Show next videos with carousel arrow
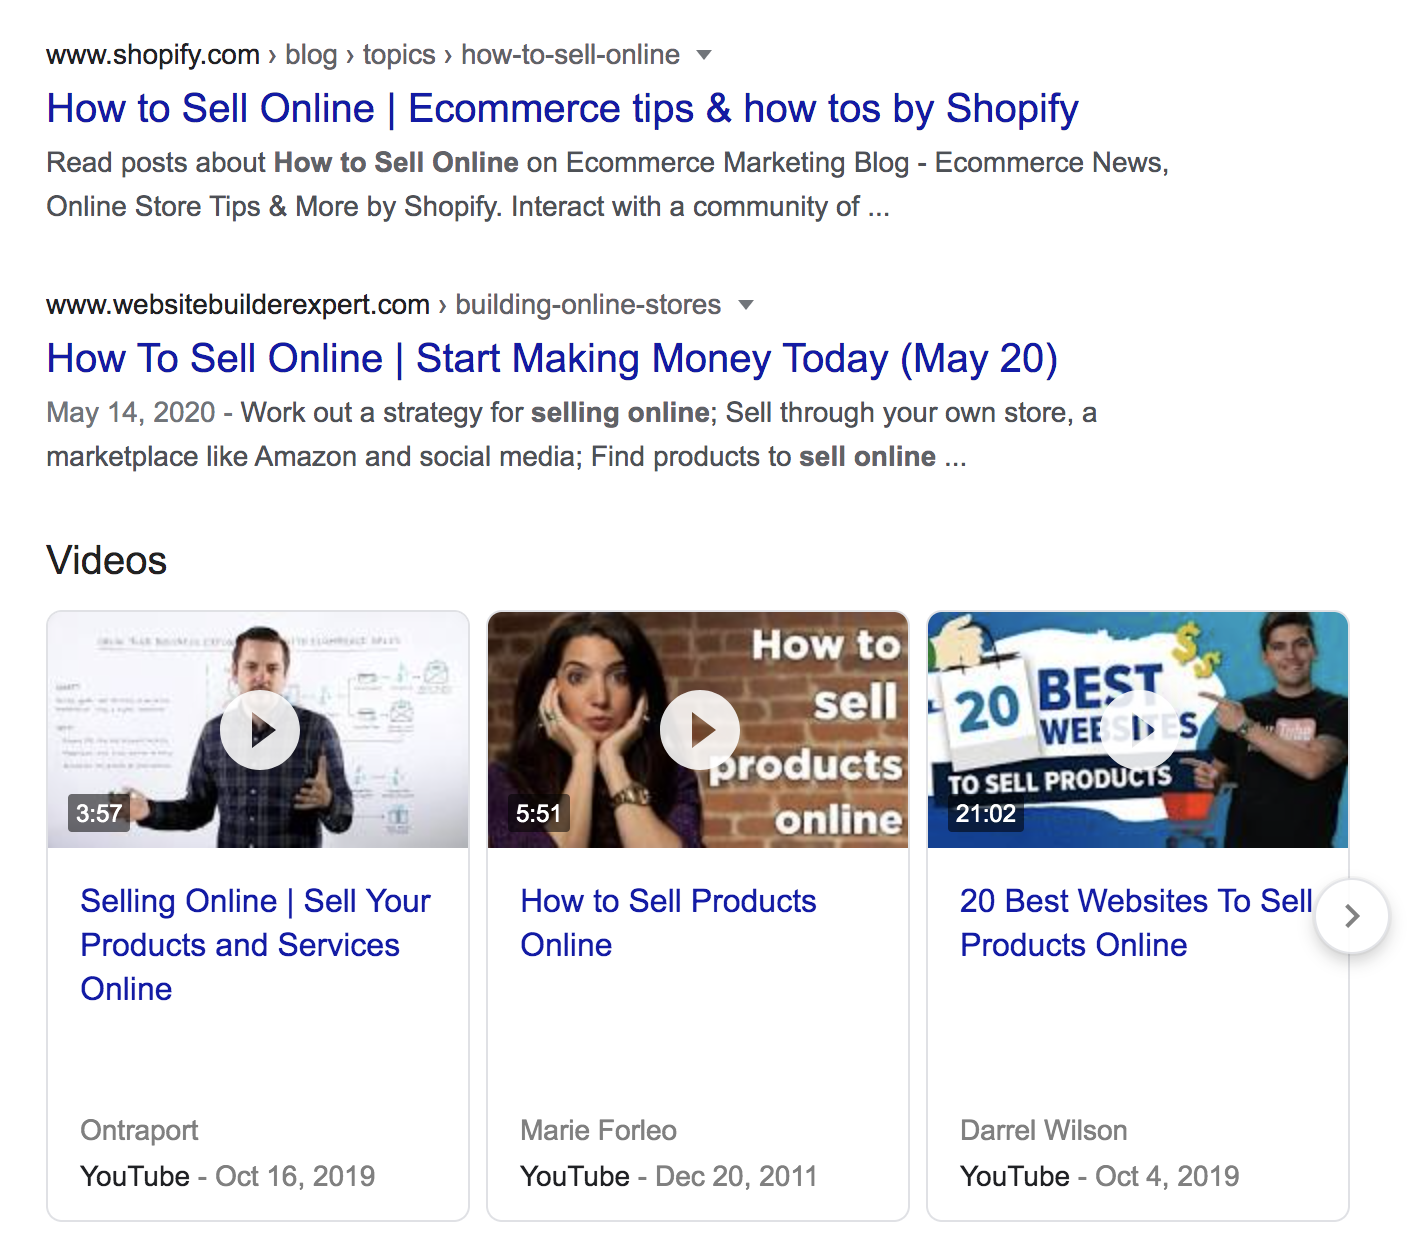 click(1352, 916)
